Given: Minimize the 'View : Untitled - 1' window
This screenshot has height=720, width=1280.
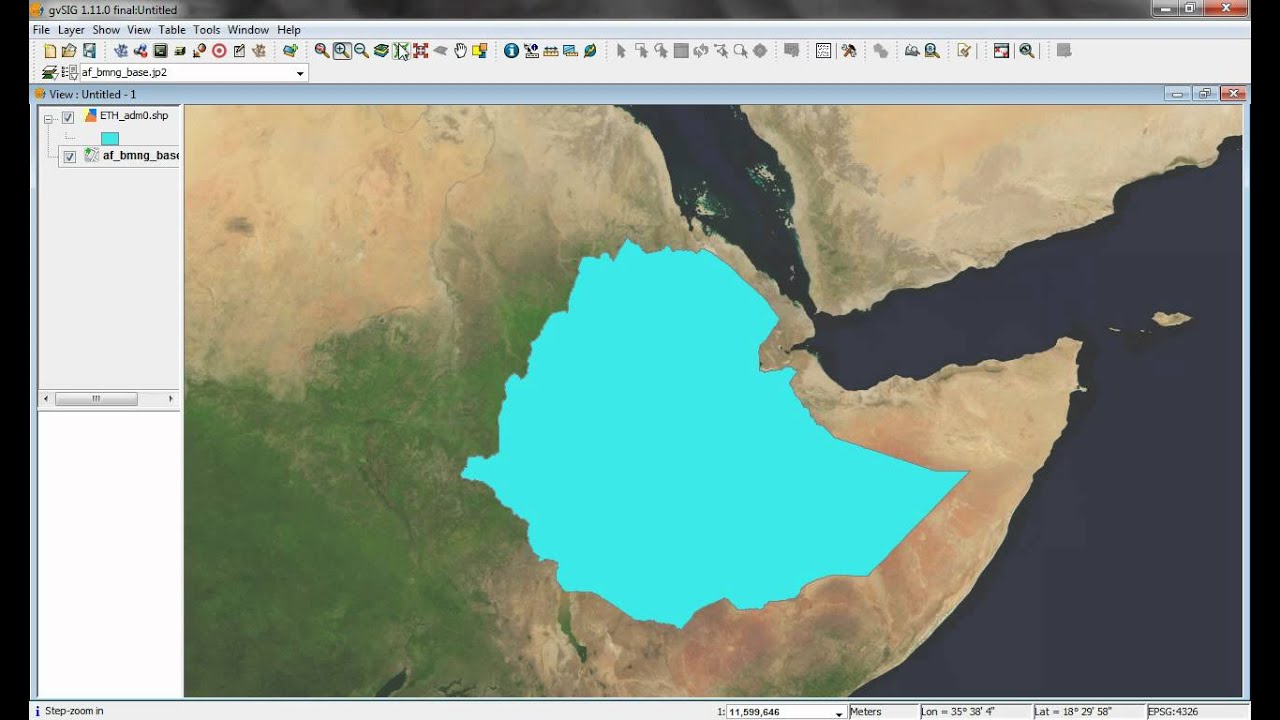Looking at the screenshot, I should [1177, 94].
